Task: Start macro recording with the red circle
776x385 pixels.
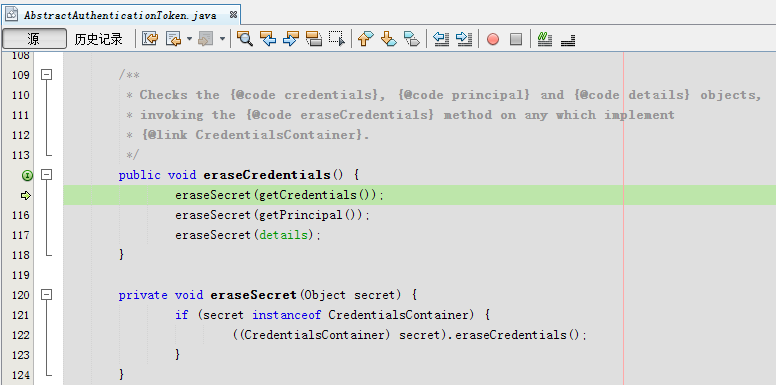Action: [493, 39]
